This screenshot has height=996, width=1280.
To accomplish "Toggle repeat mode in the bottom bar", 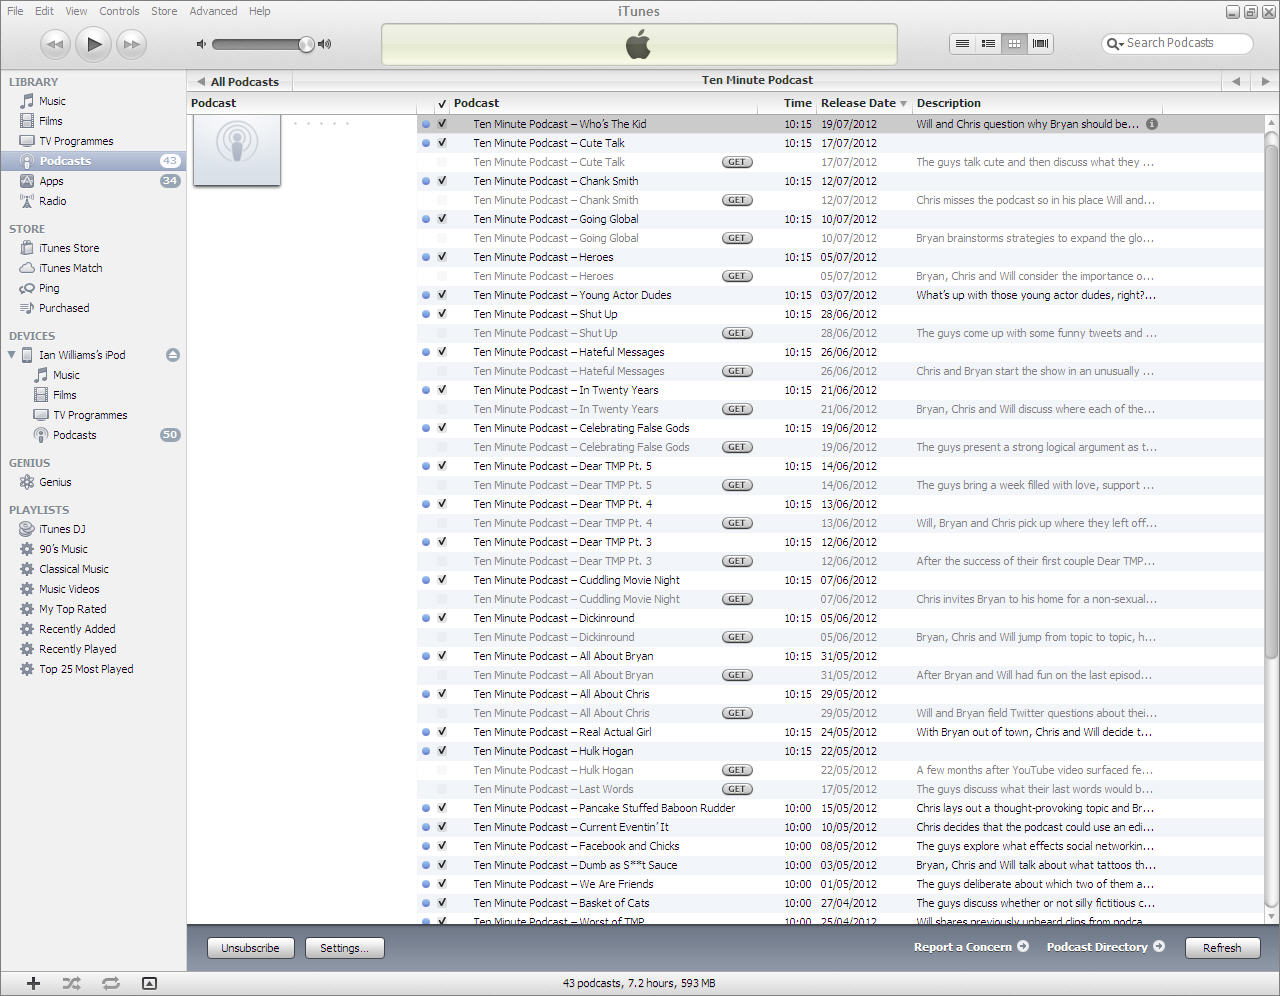I will pyautogui.click(x=111, y=983).
